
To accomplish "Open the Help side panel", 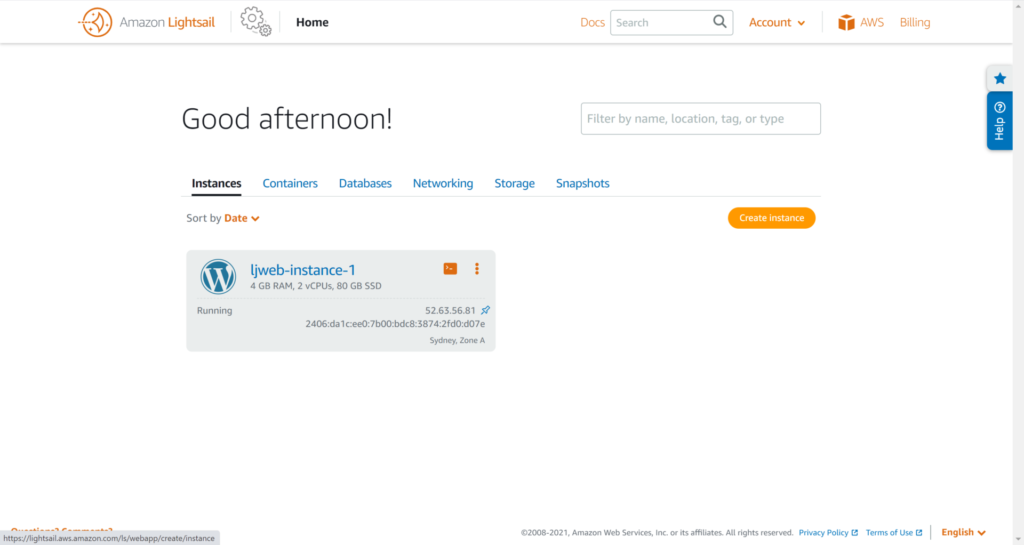I will click(1000, 121).
